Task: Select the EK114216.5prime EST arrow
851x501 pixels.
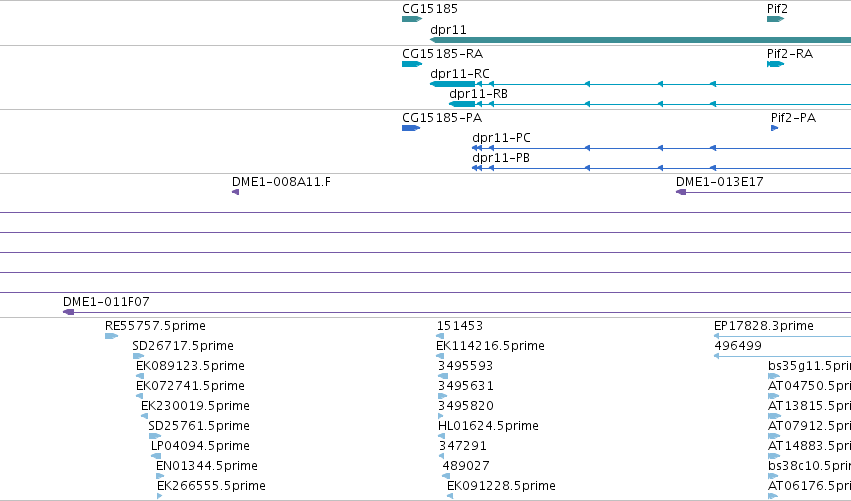Action: point(440,356)
